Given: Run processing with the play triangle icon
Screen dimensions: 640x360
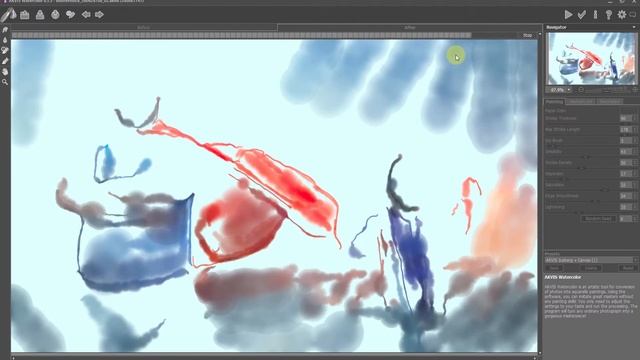Looking at the screenshot, I should pos(568,15).
